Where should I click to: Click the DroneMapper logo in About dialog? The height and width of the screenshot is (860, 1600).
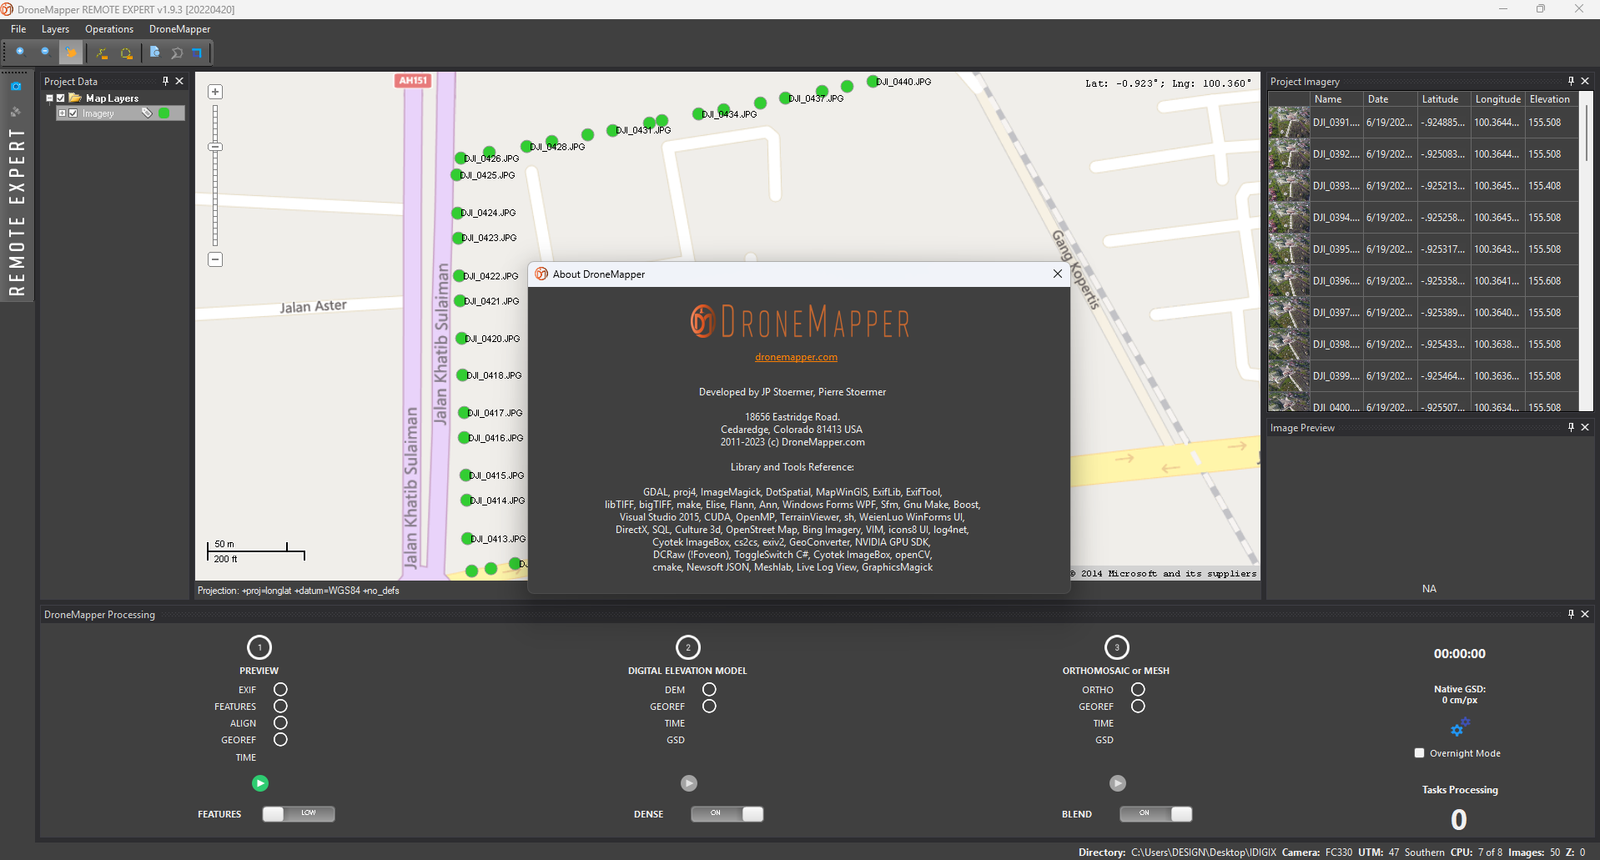pyautogui.click(x=800, y=322)
